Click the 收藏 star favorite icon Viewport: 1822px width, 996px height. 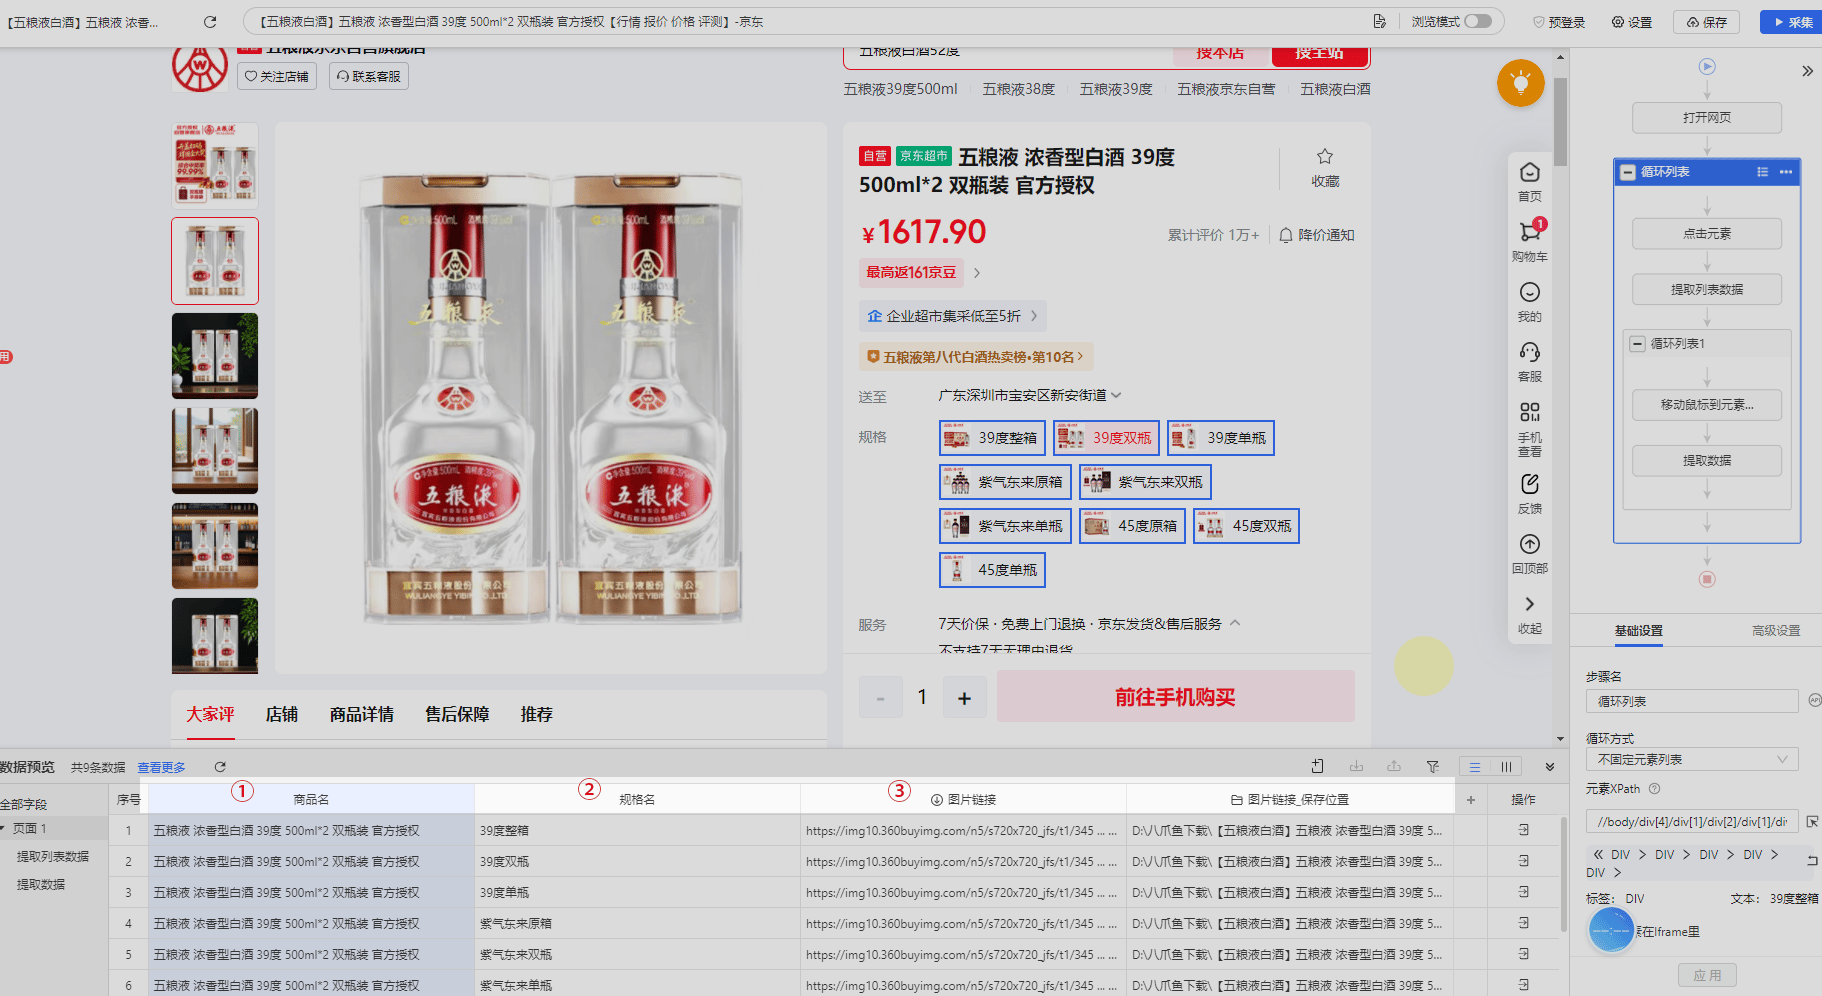click(x=1325, y=156)
